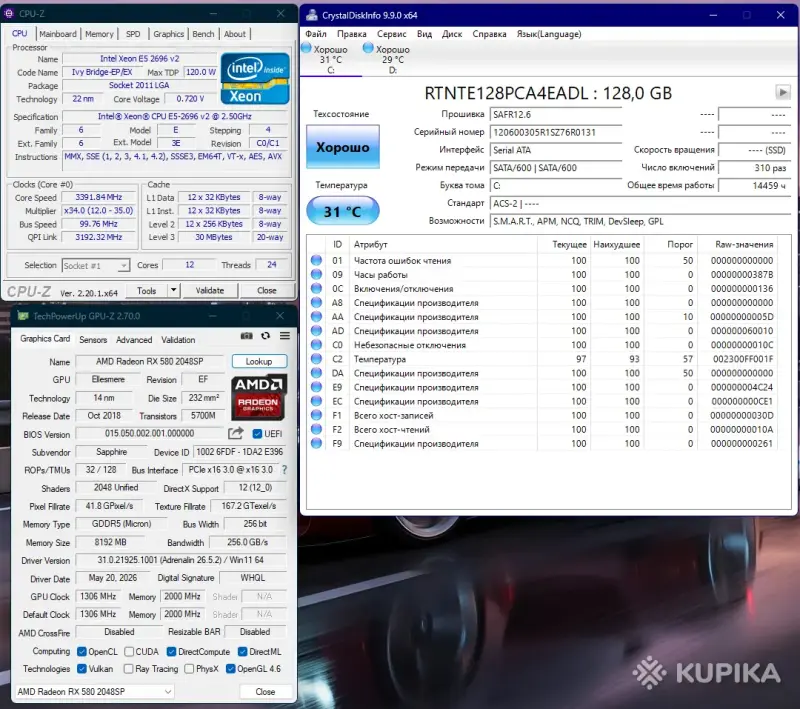Click the blue Хорошо health status button

click(343, 147)
